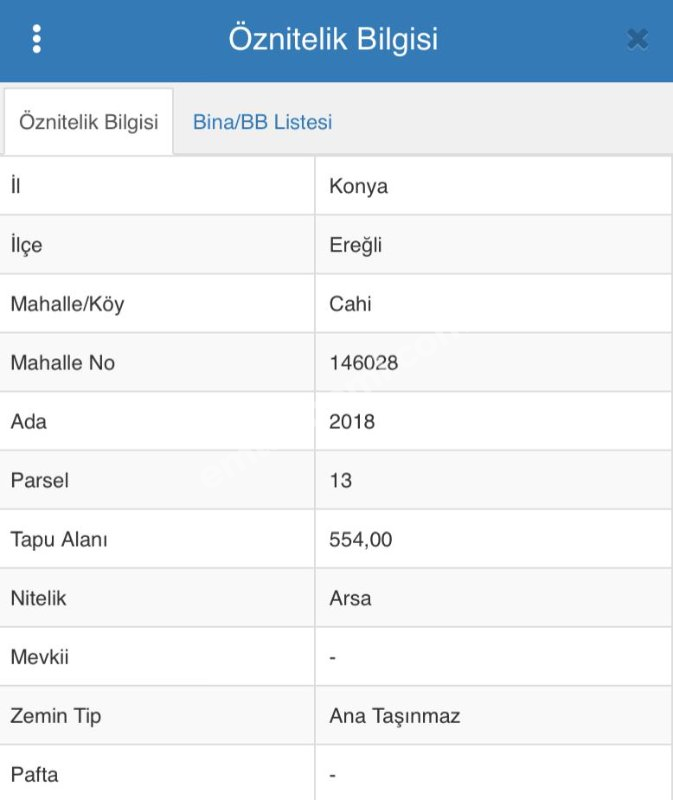Click Zemin Tip value Ana Taşınmaz
Viewport: 673px width, 800px height.
click(394, 716)
